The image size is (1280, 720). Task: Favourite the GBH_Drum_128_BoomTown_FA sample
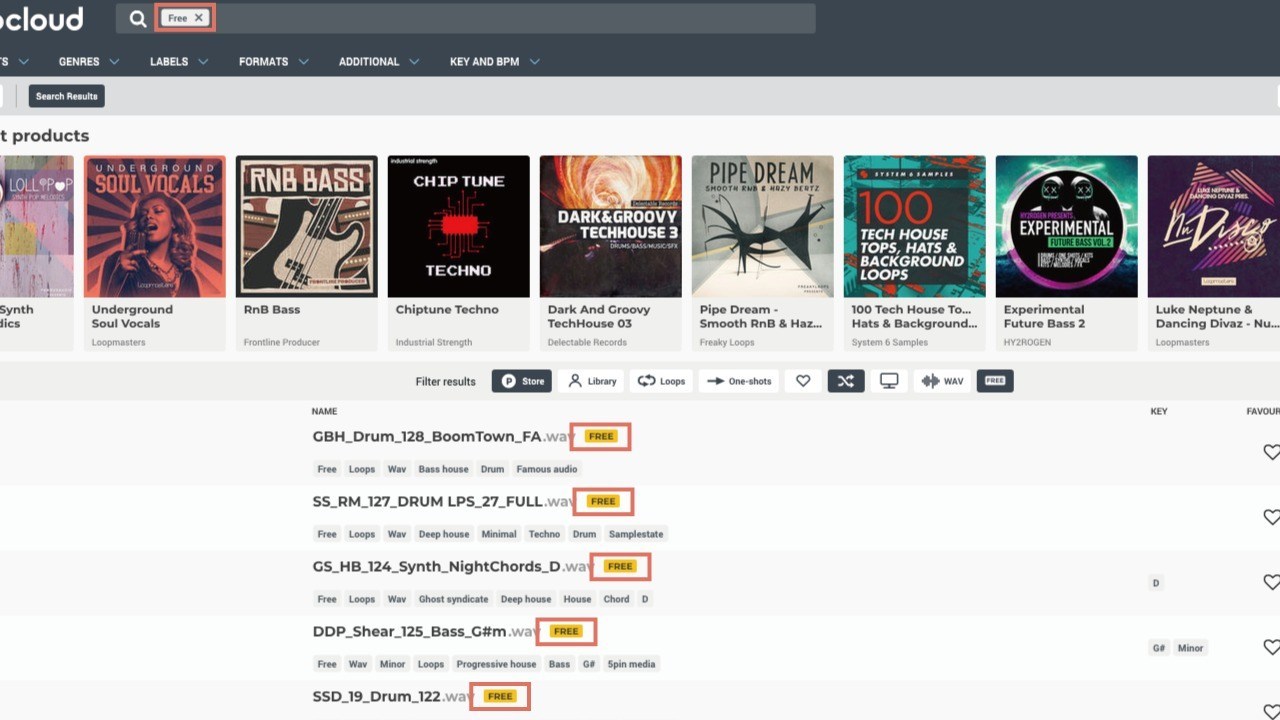[1271, 453]
